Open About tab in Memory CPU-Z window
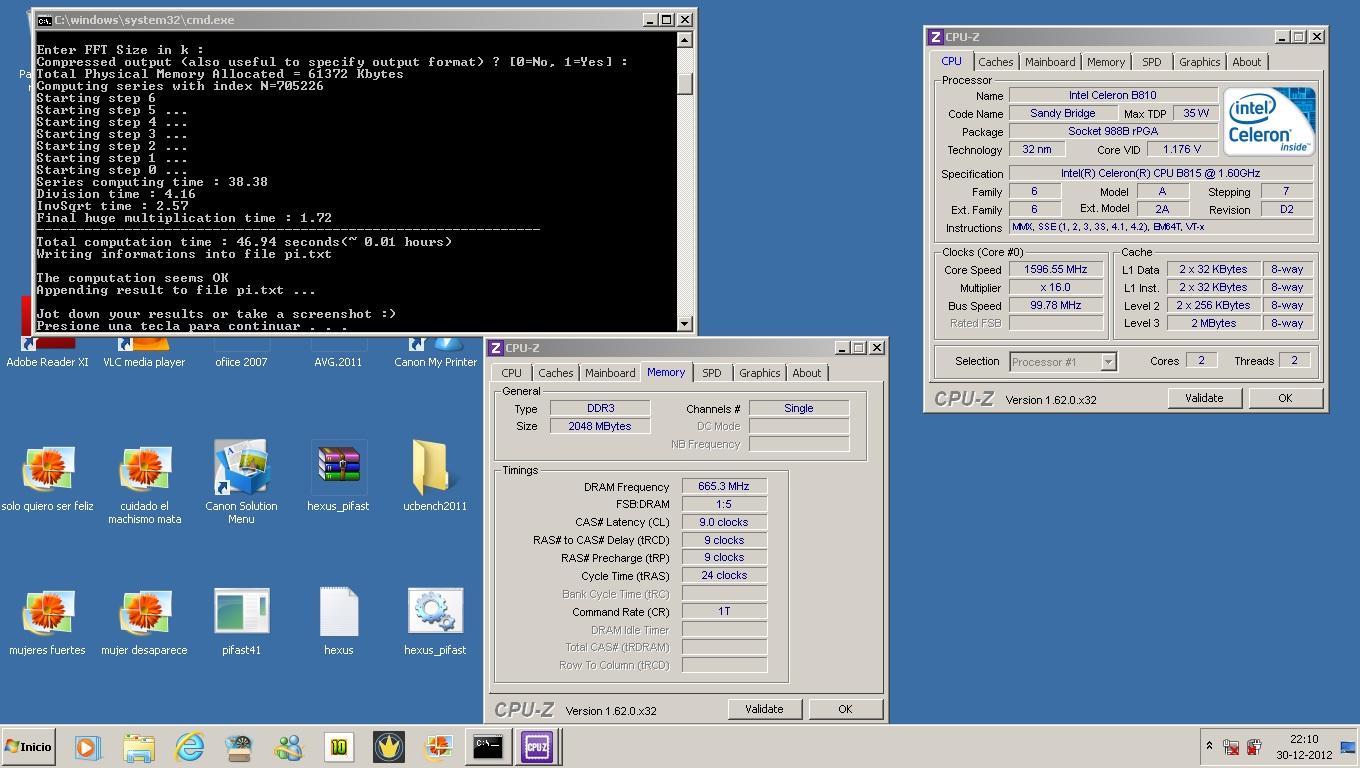 tap(806, 373)
